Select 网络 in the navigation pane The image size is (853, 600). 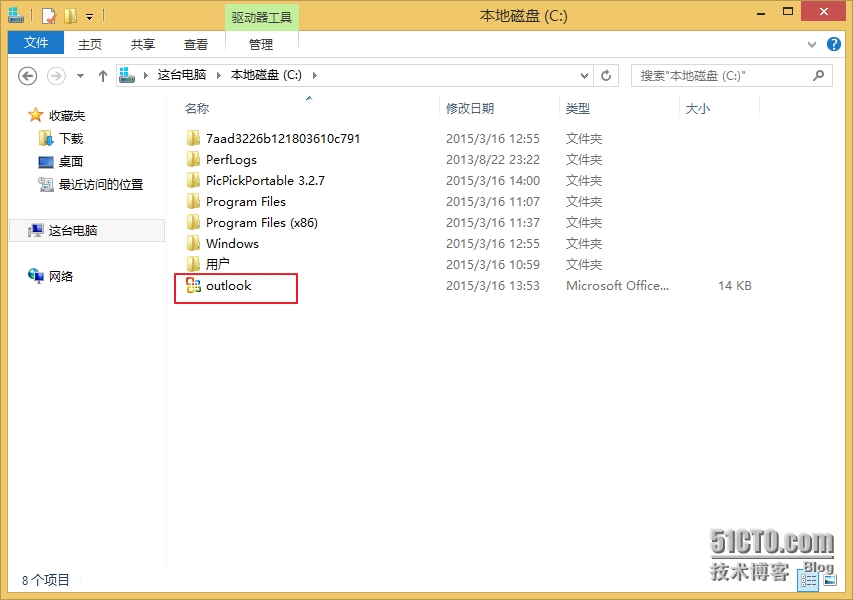61,276
